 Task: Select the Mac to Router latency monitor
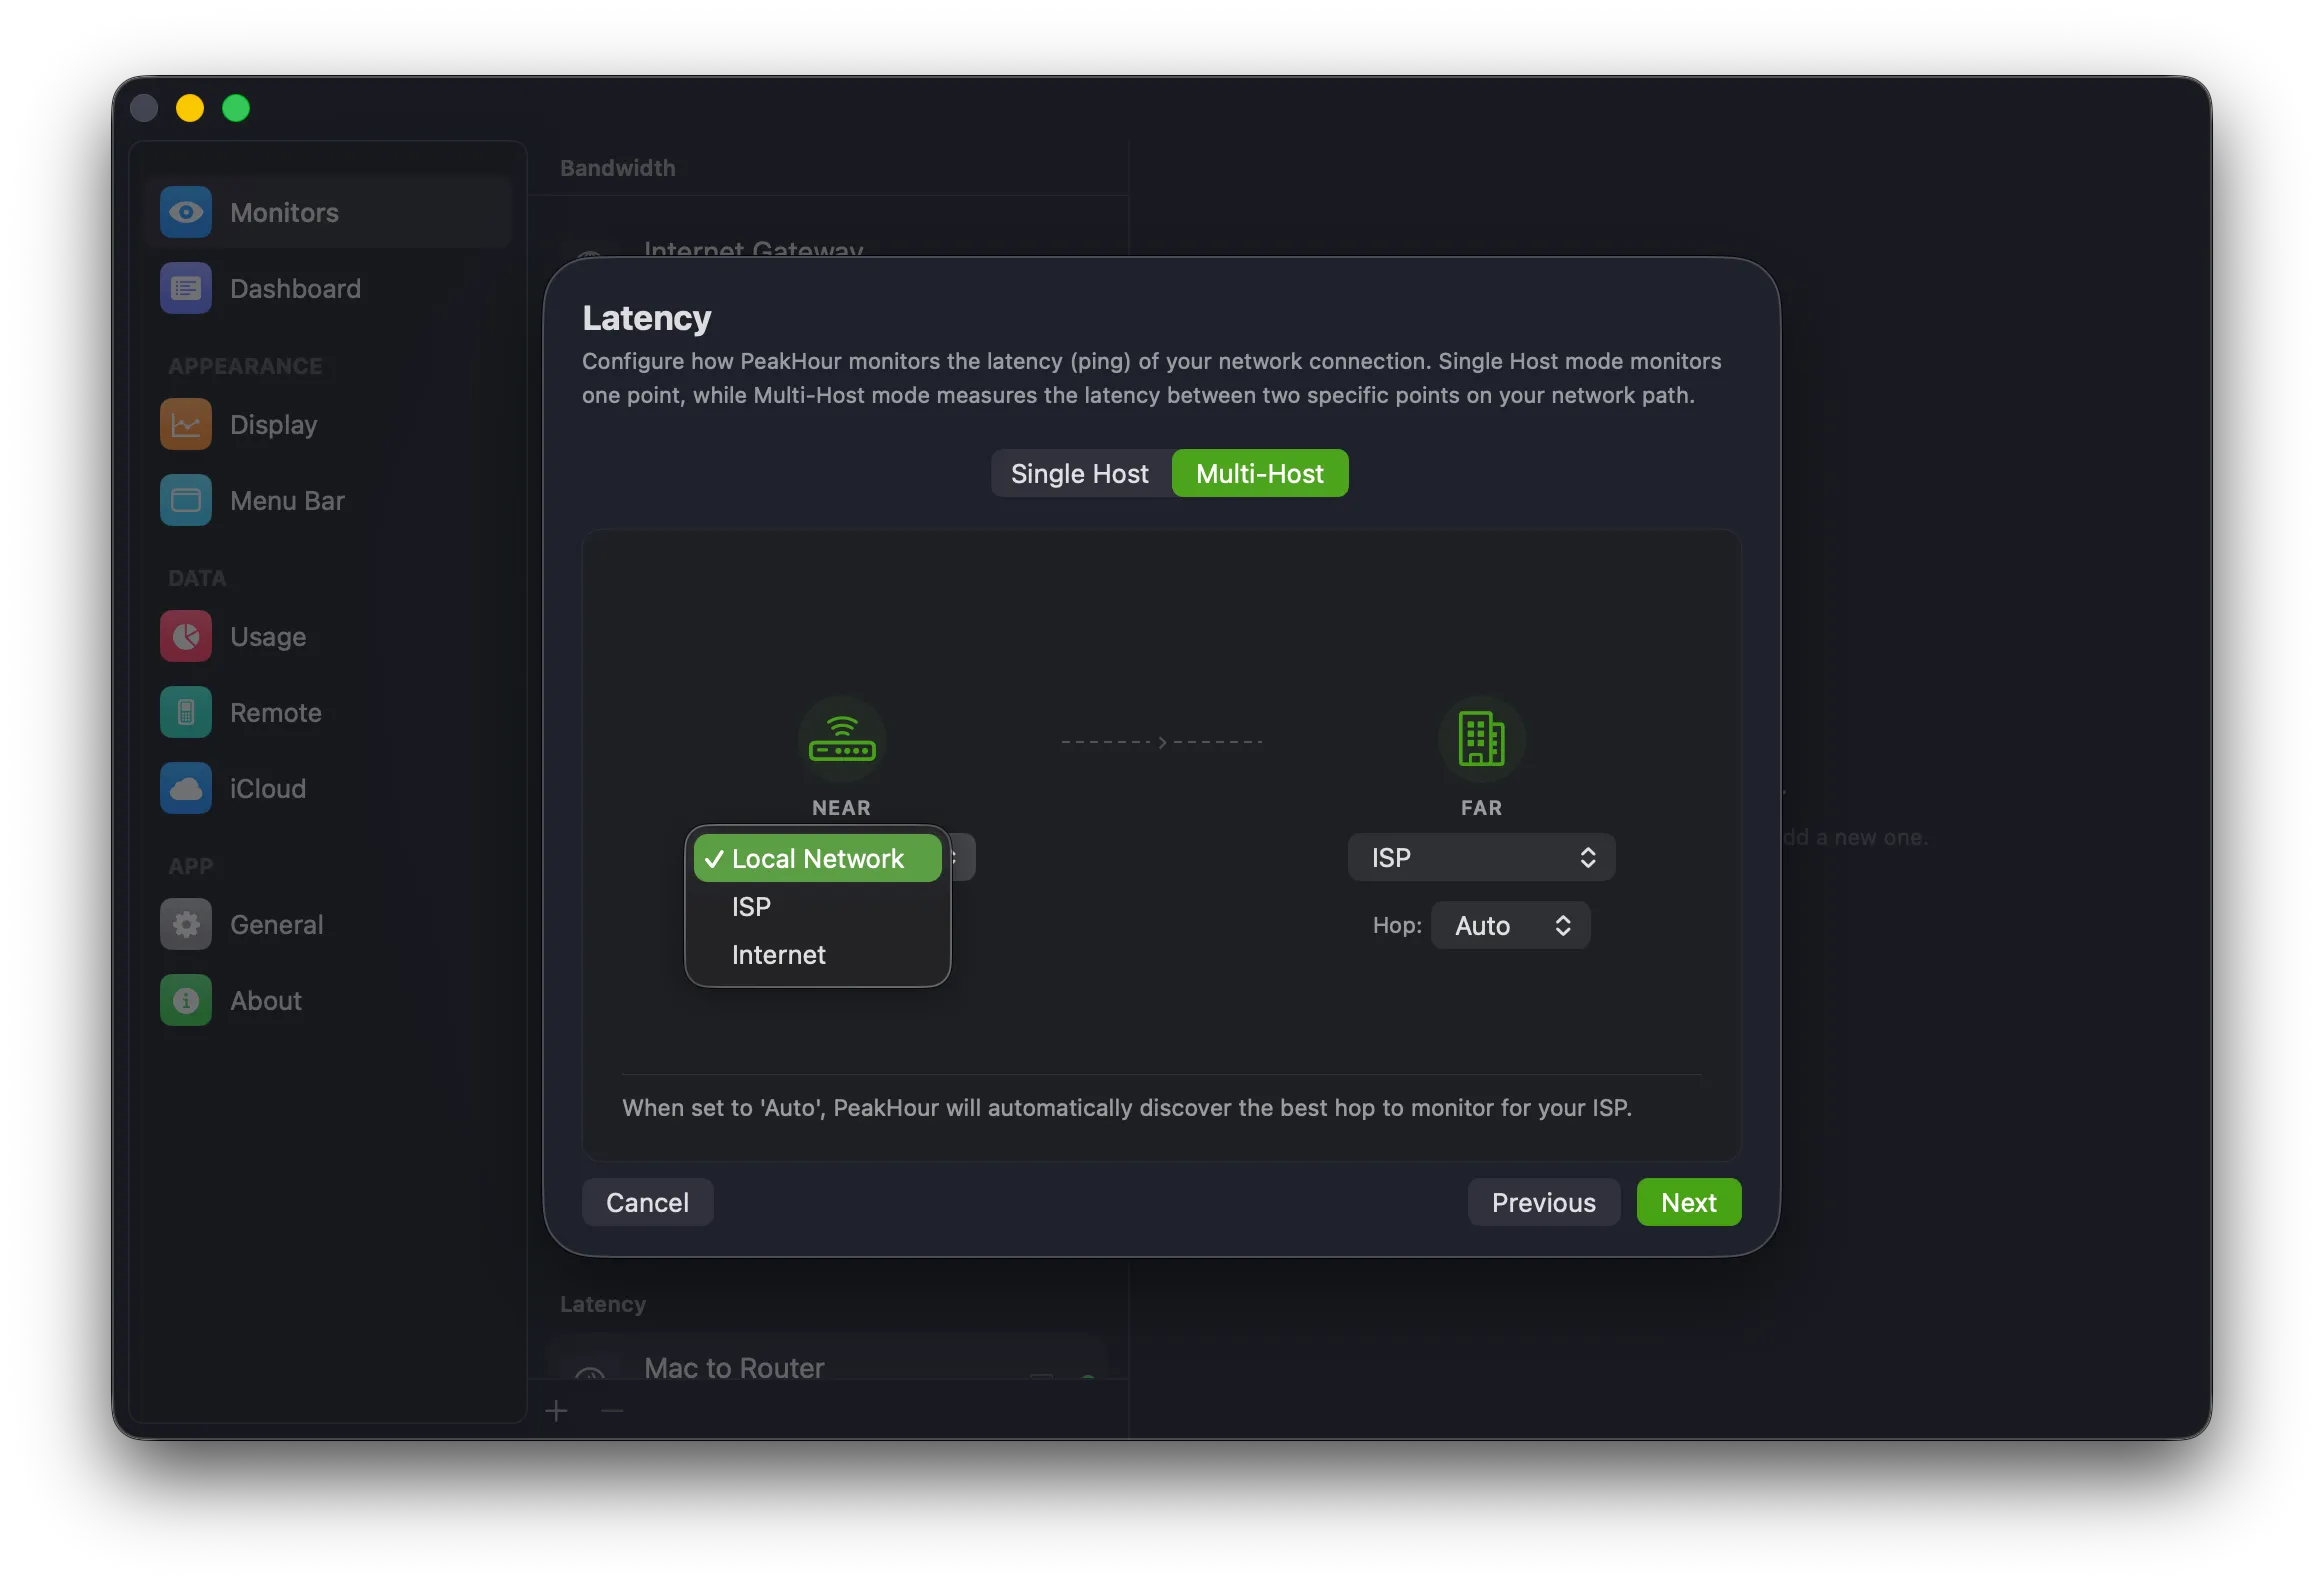click(x=828, y=1358)
